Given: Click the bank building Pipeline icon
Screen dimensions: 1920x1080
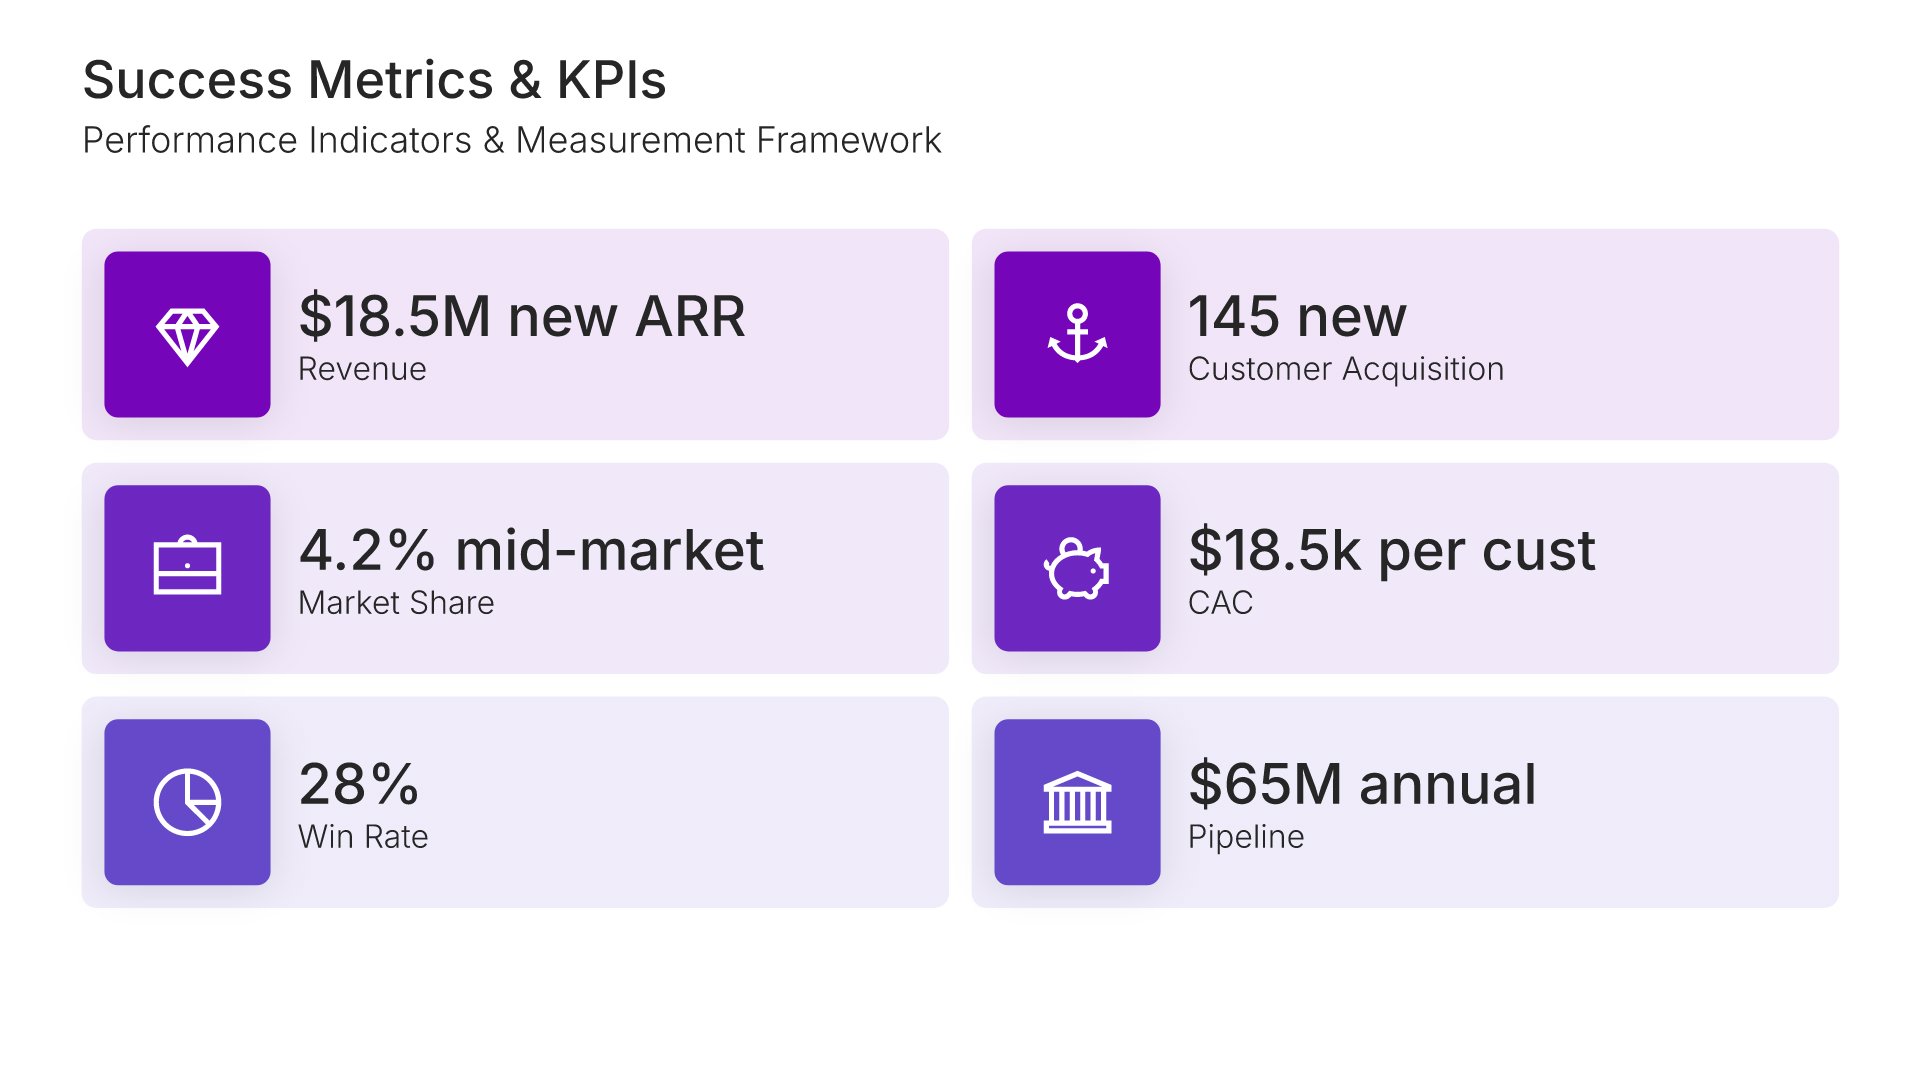Looking at the screenshot, I should (x=1077, y=802).
